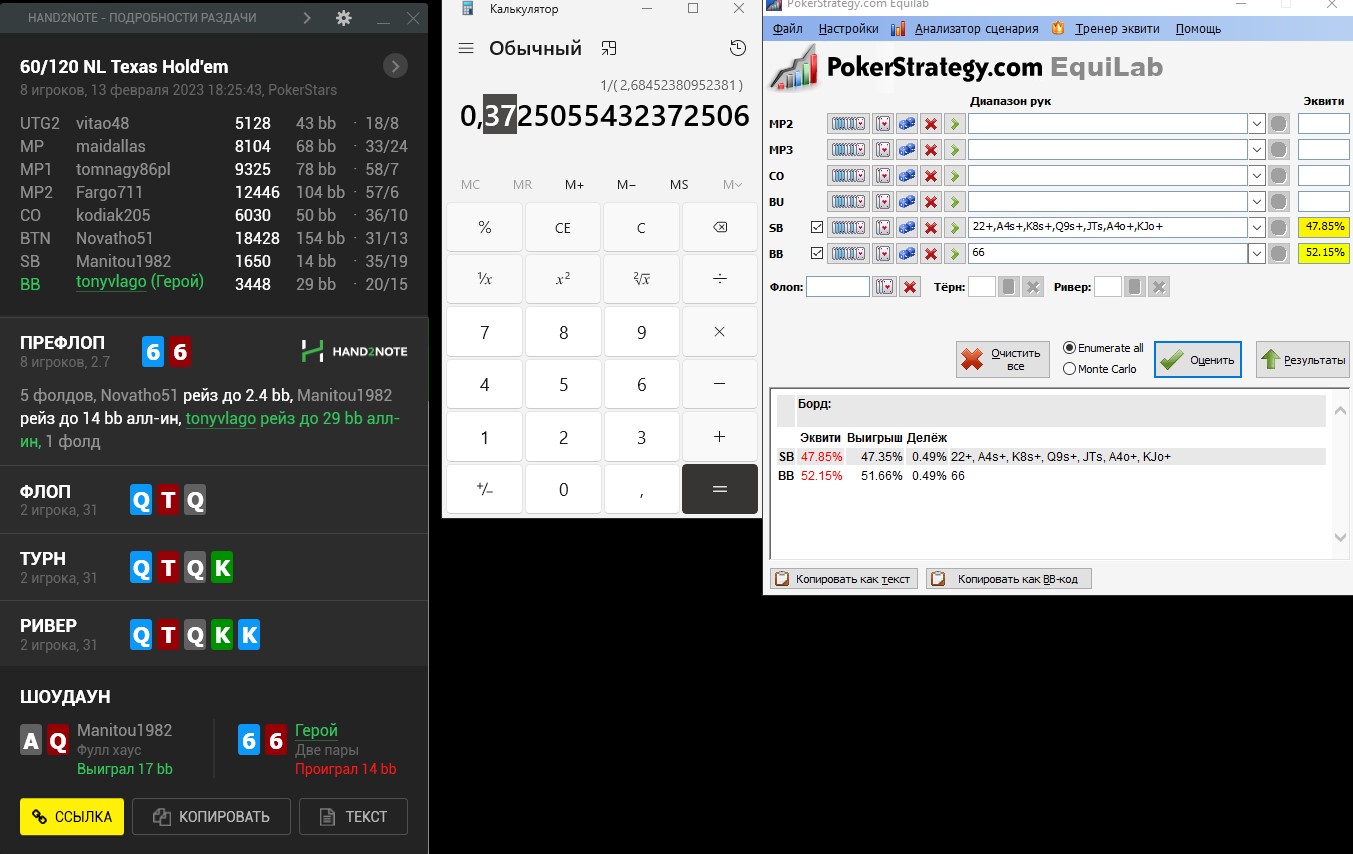Click the green arrow in the MP2 row
Screen dimensions: 1353x854
pos(955,123)
